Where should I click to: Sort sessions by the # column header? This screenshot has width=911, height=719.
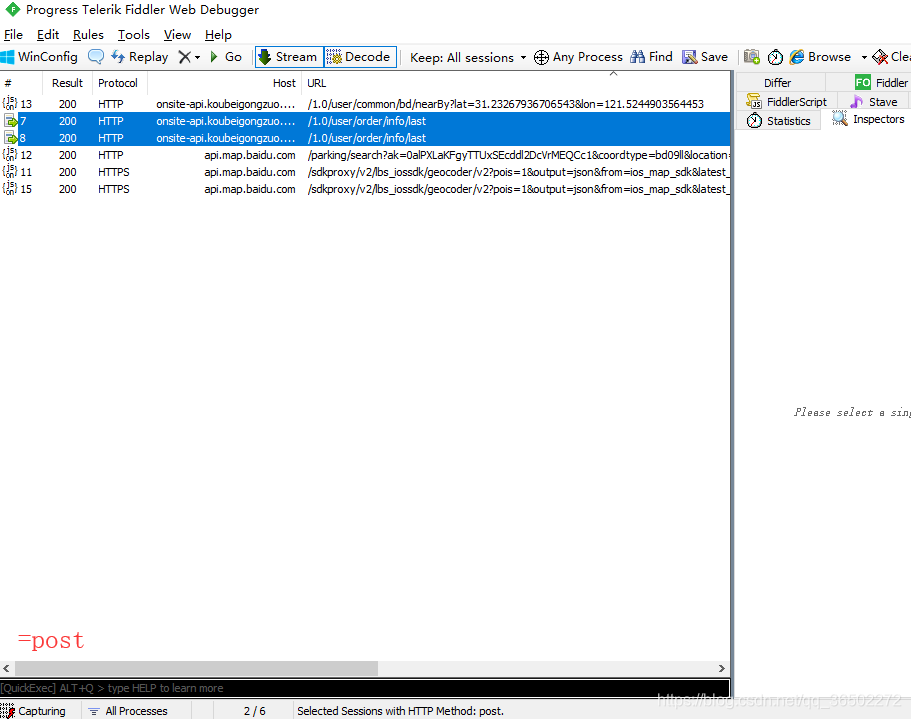(21, 83)
